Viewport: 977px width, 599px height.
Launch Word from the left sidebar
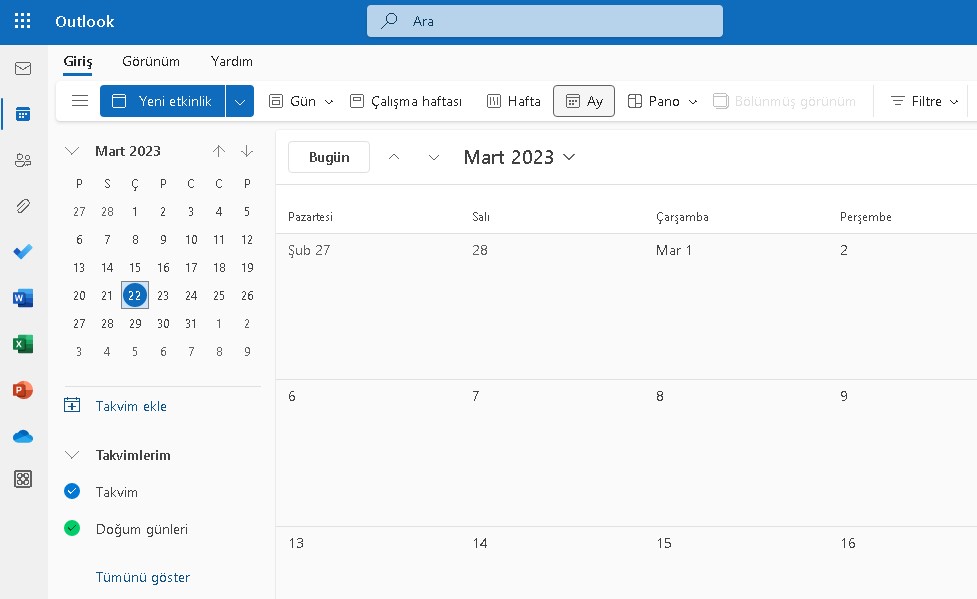(22, 298)
